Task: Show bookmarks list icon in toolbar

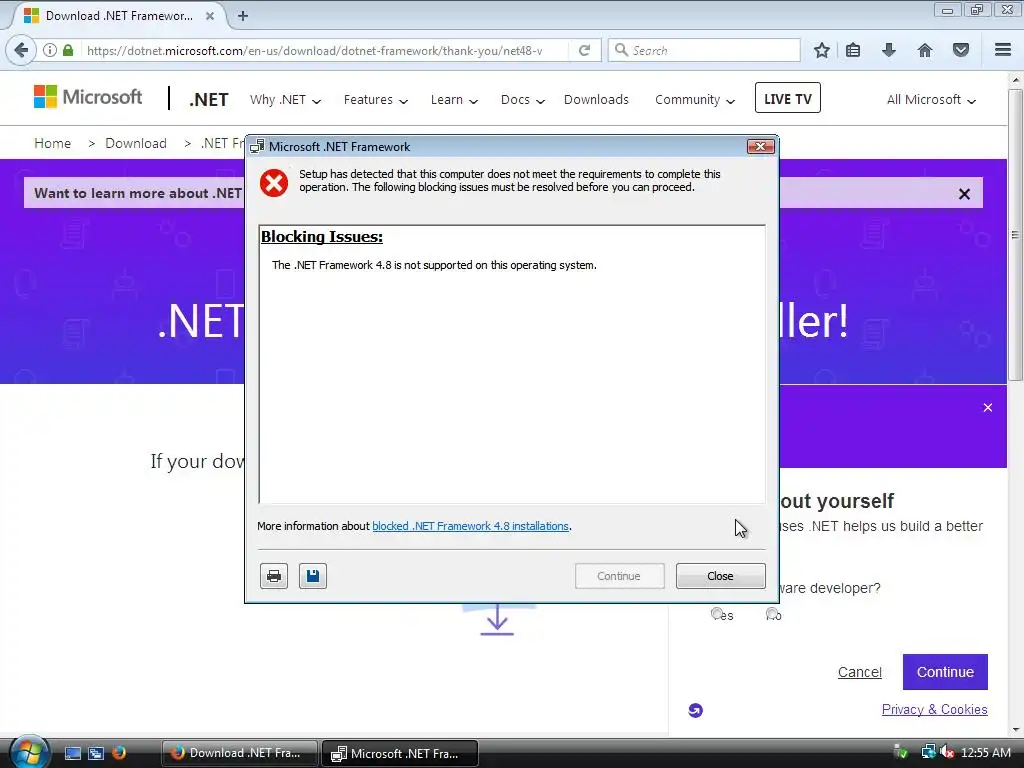Action: point(853,50)
